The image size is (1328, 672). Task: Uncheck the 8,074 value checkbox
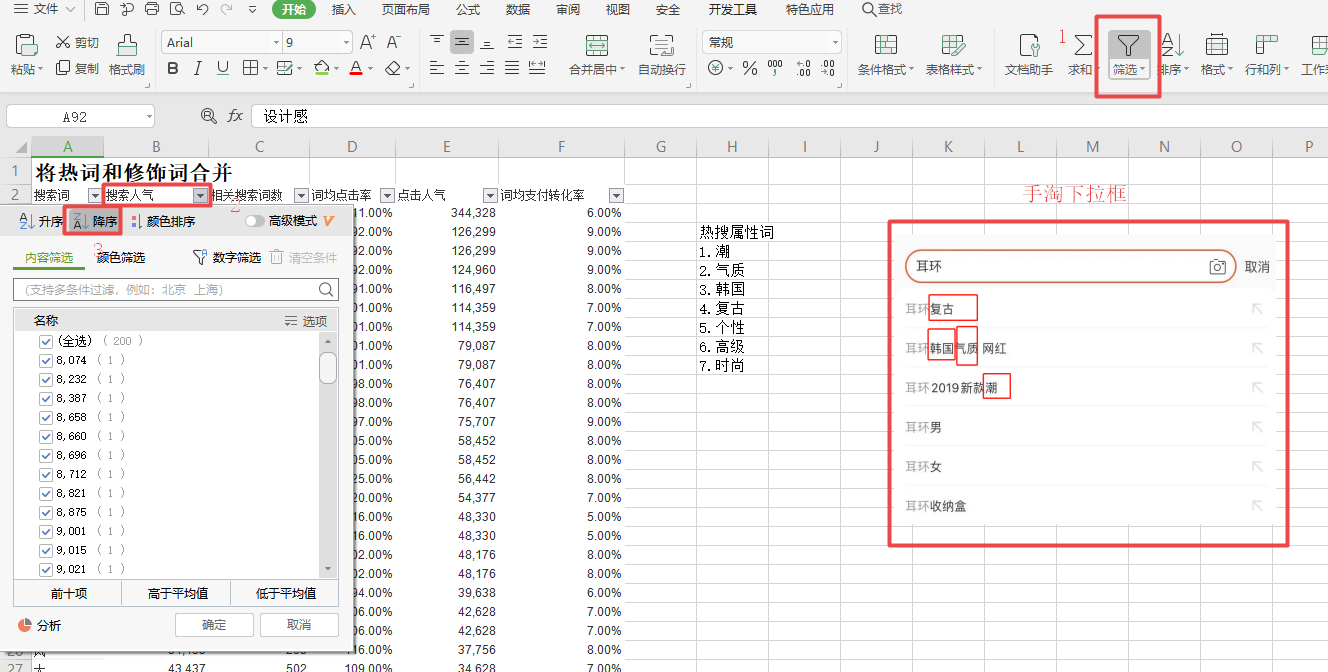[45, 360]
